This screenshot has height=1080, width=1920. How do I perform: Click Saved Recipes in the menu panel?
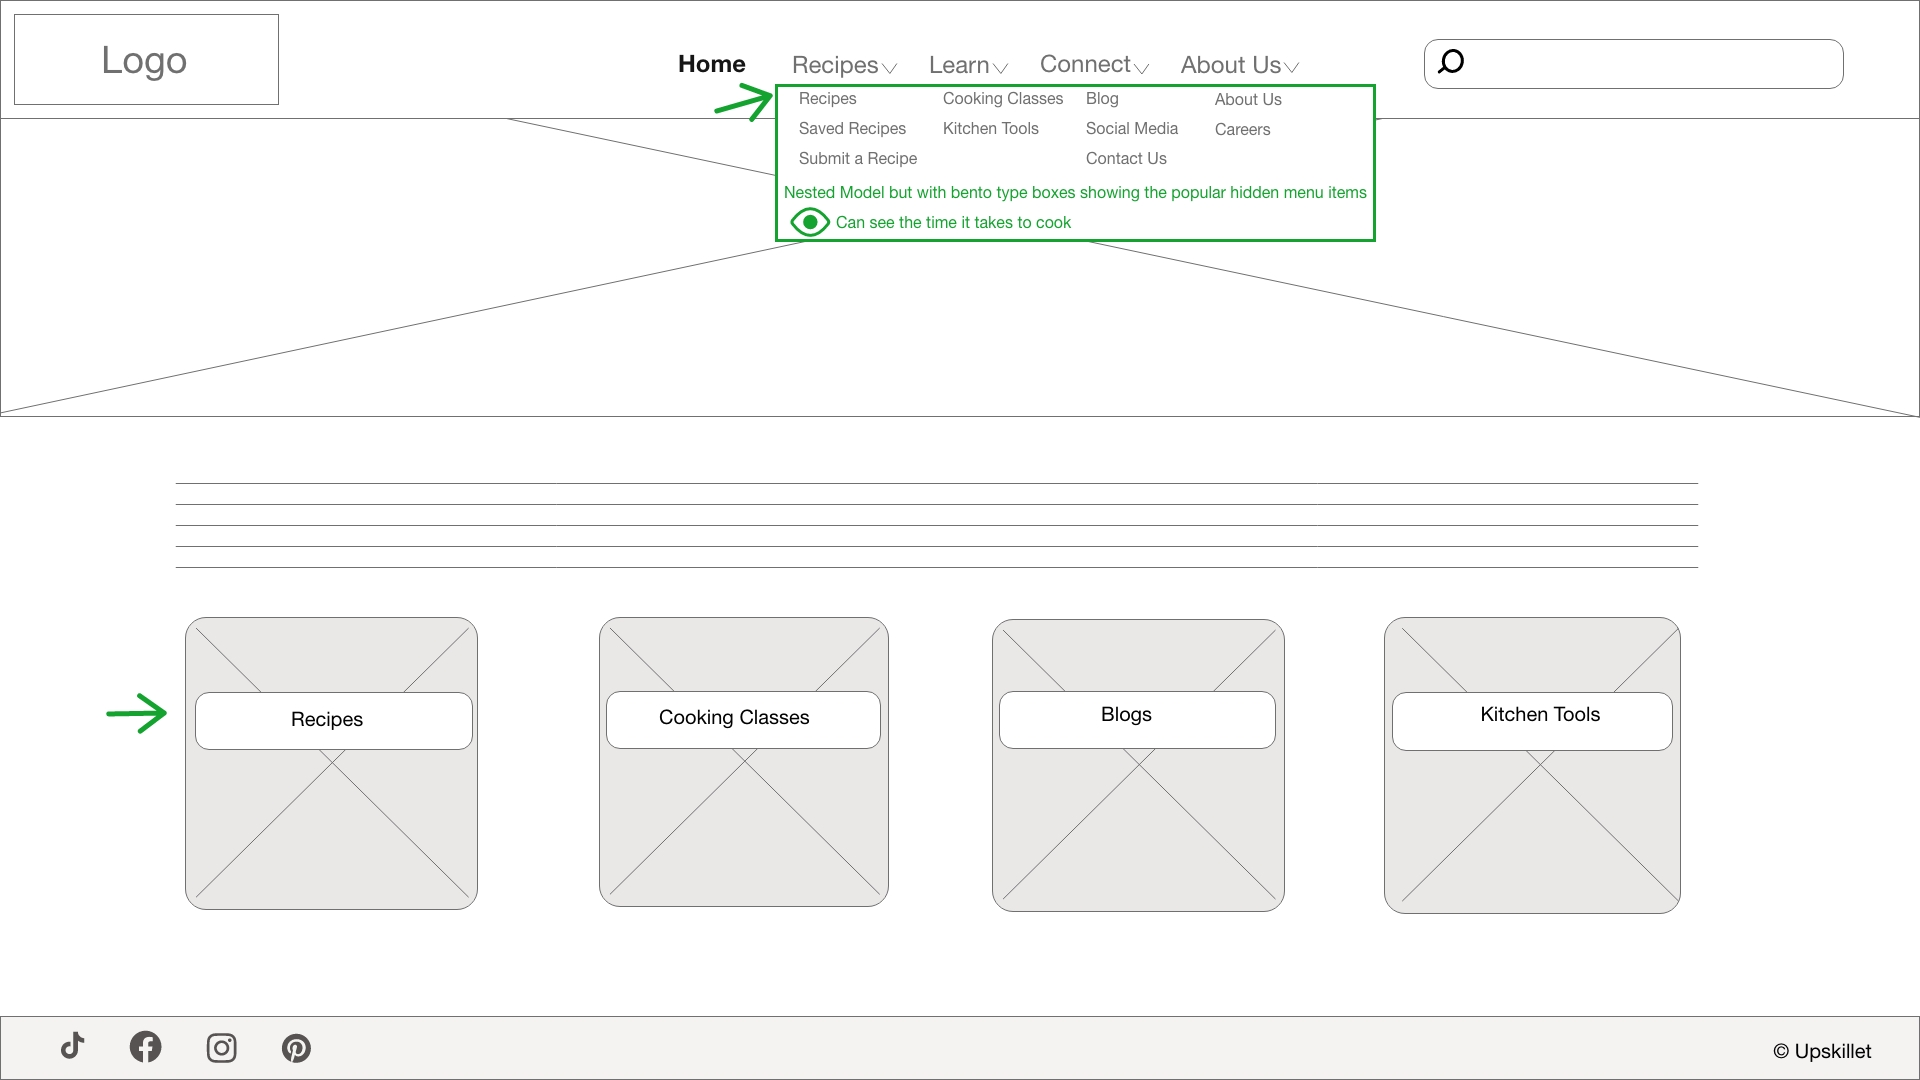[x=852, y=128]
